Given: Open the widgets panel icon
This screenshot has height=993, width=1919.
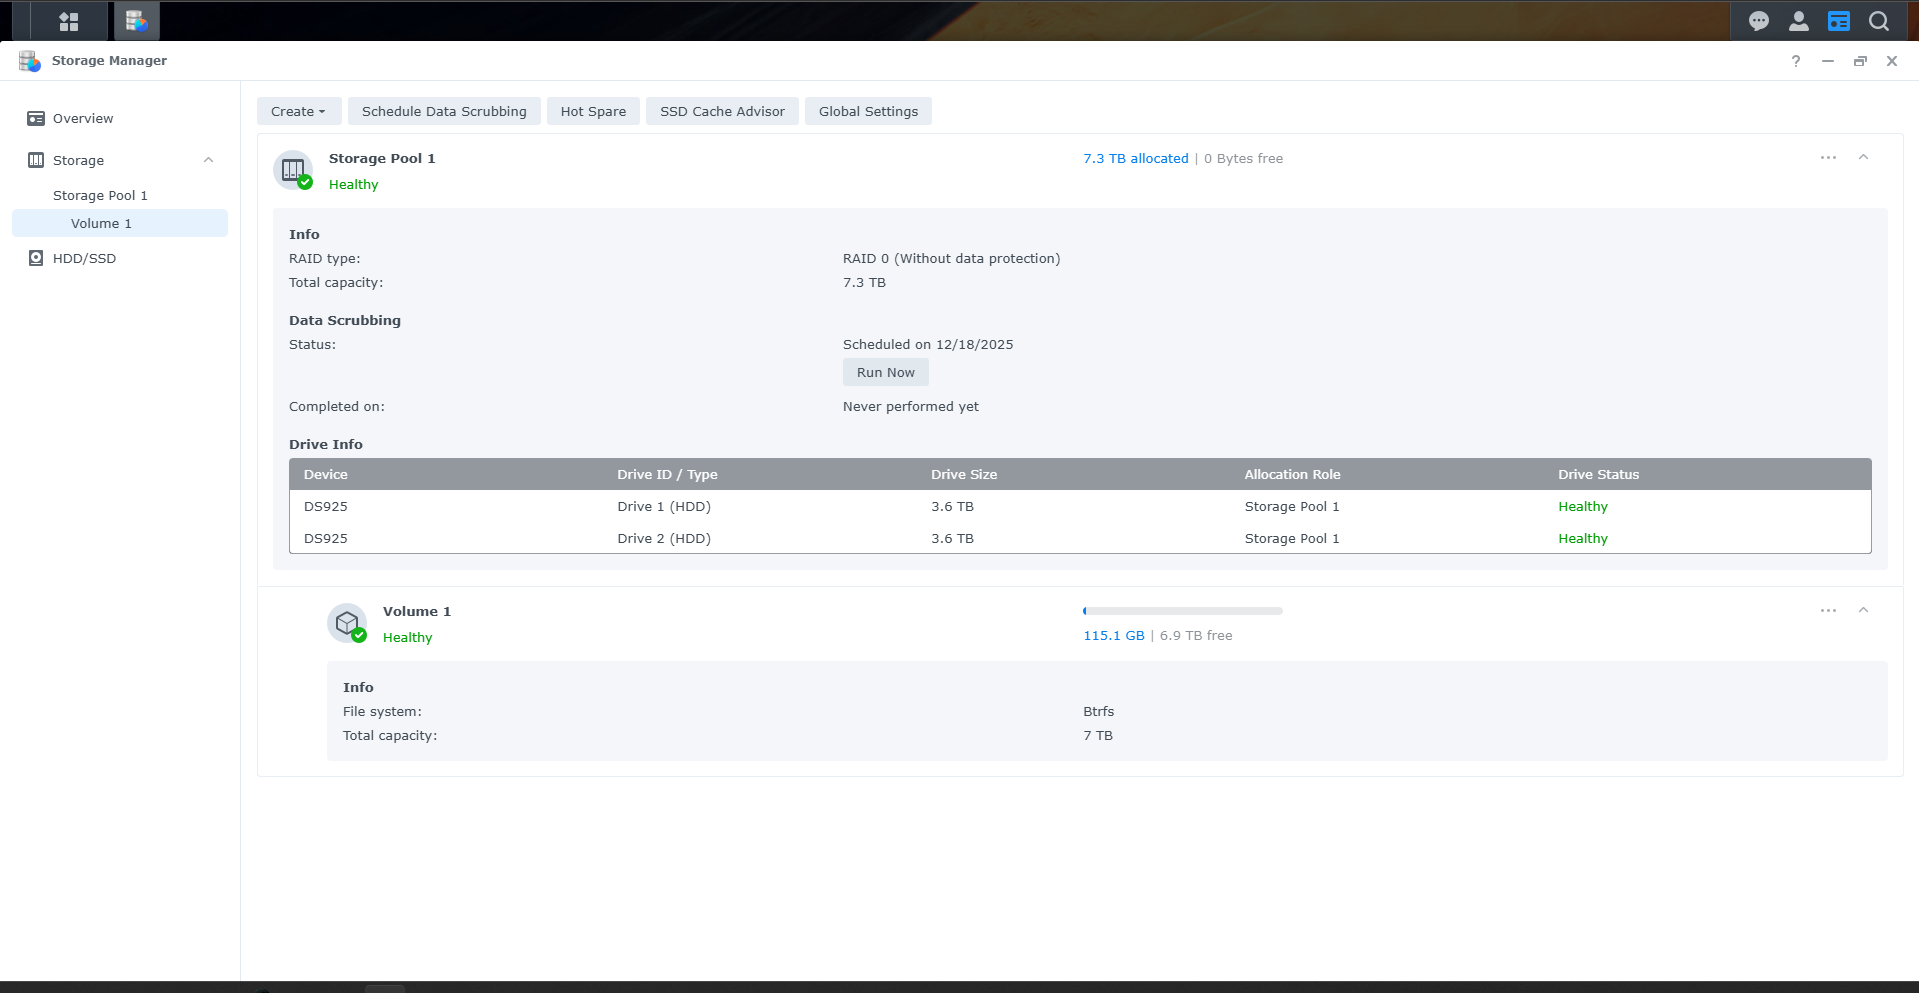Looking at the screenshot, I should point(1838,21).
